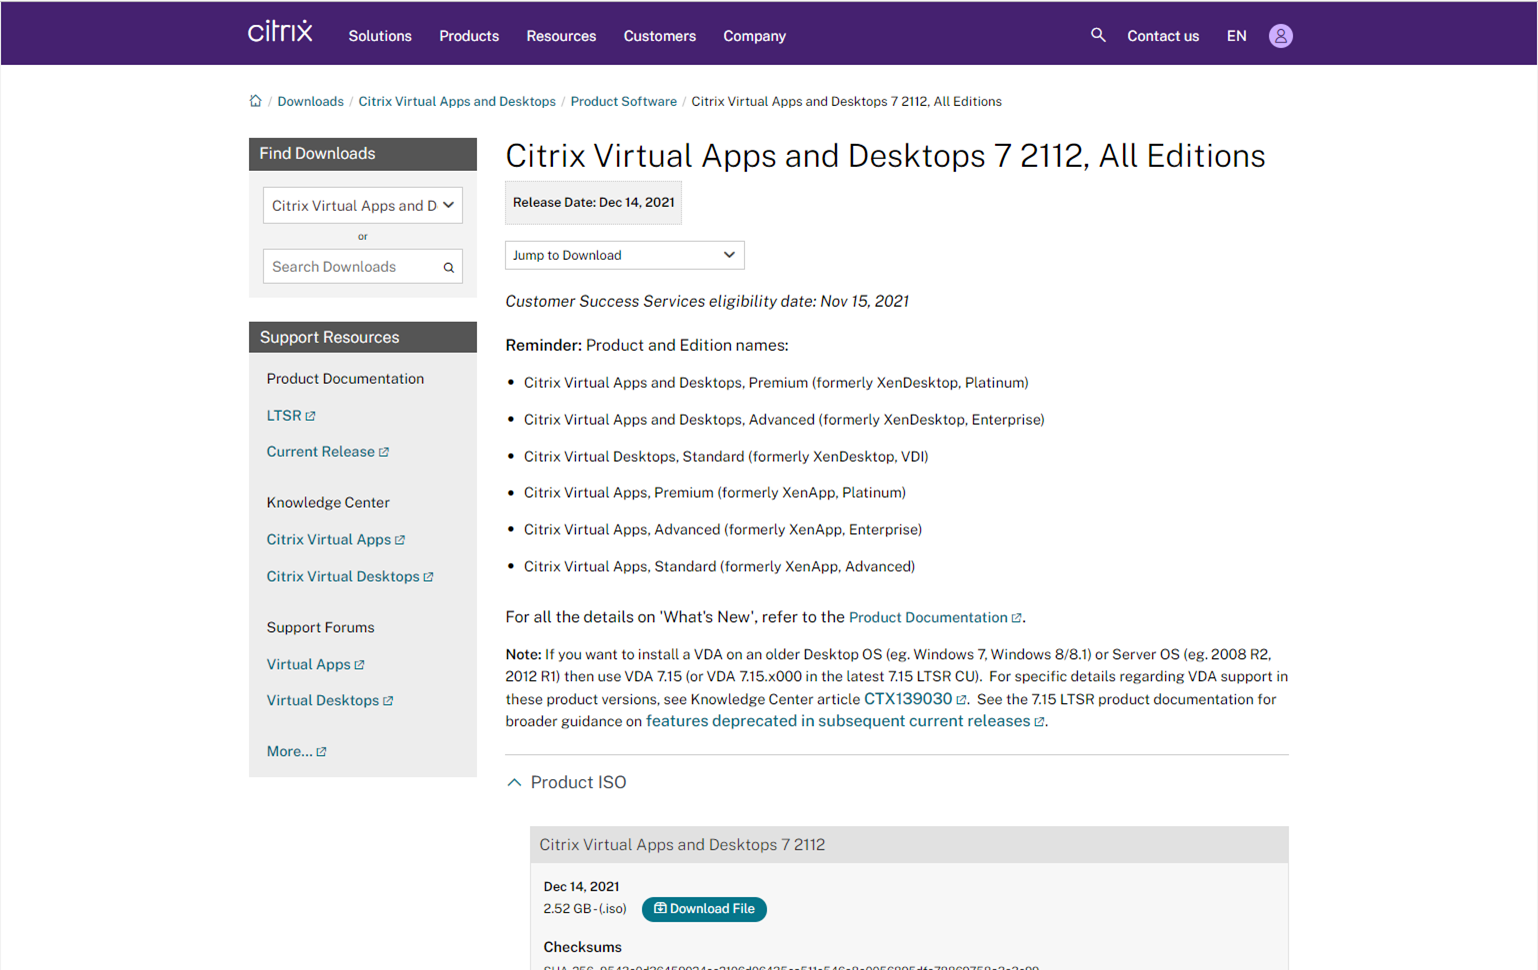Click the Search Downloads magnifier icon
The image size is (1538, 970).
[449, 267]
